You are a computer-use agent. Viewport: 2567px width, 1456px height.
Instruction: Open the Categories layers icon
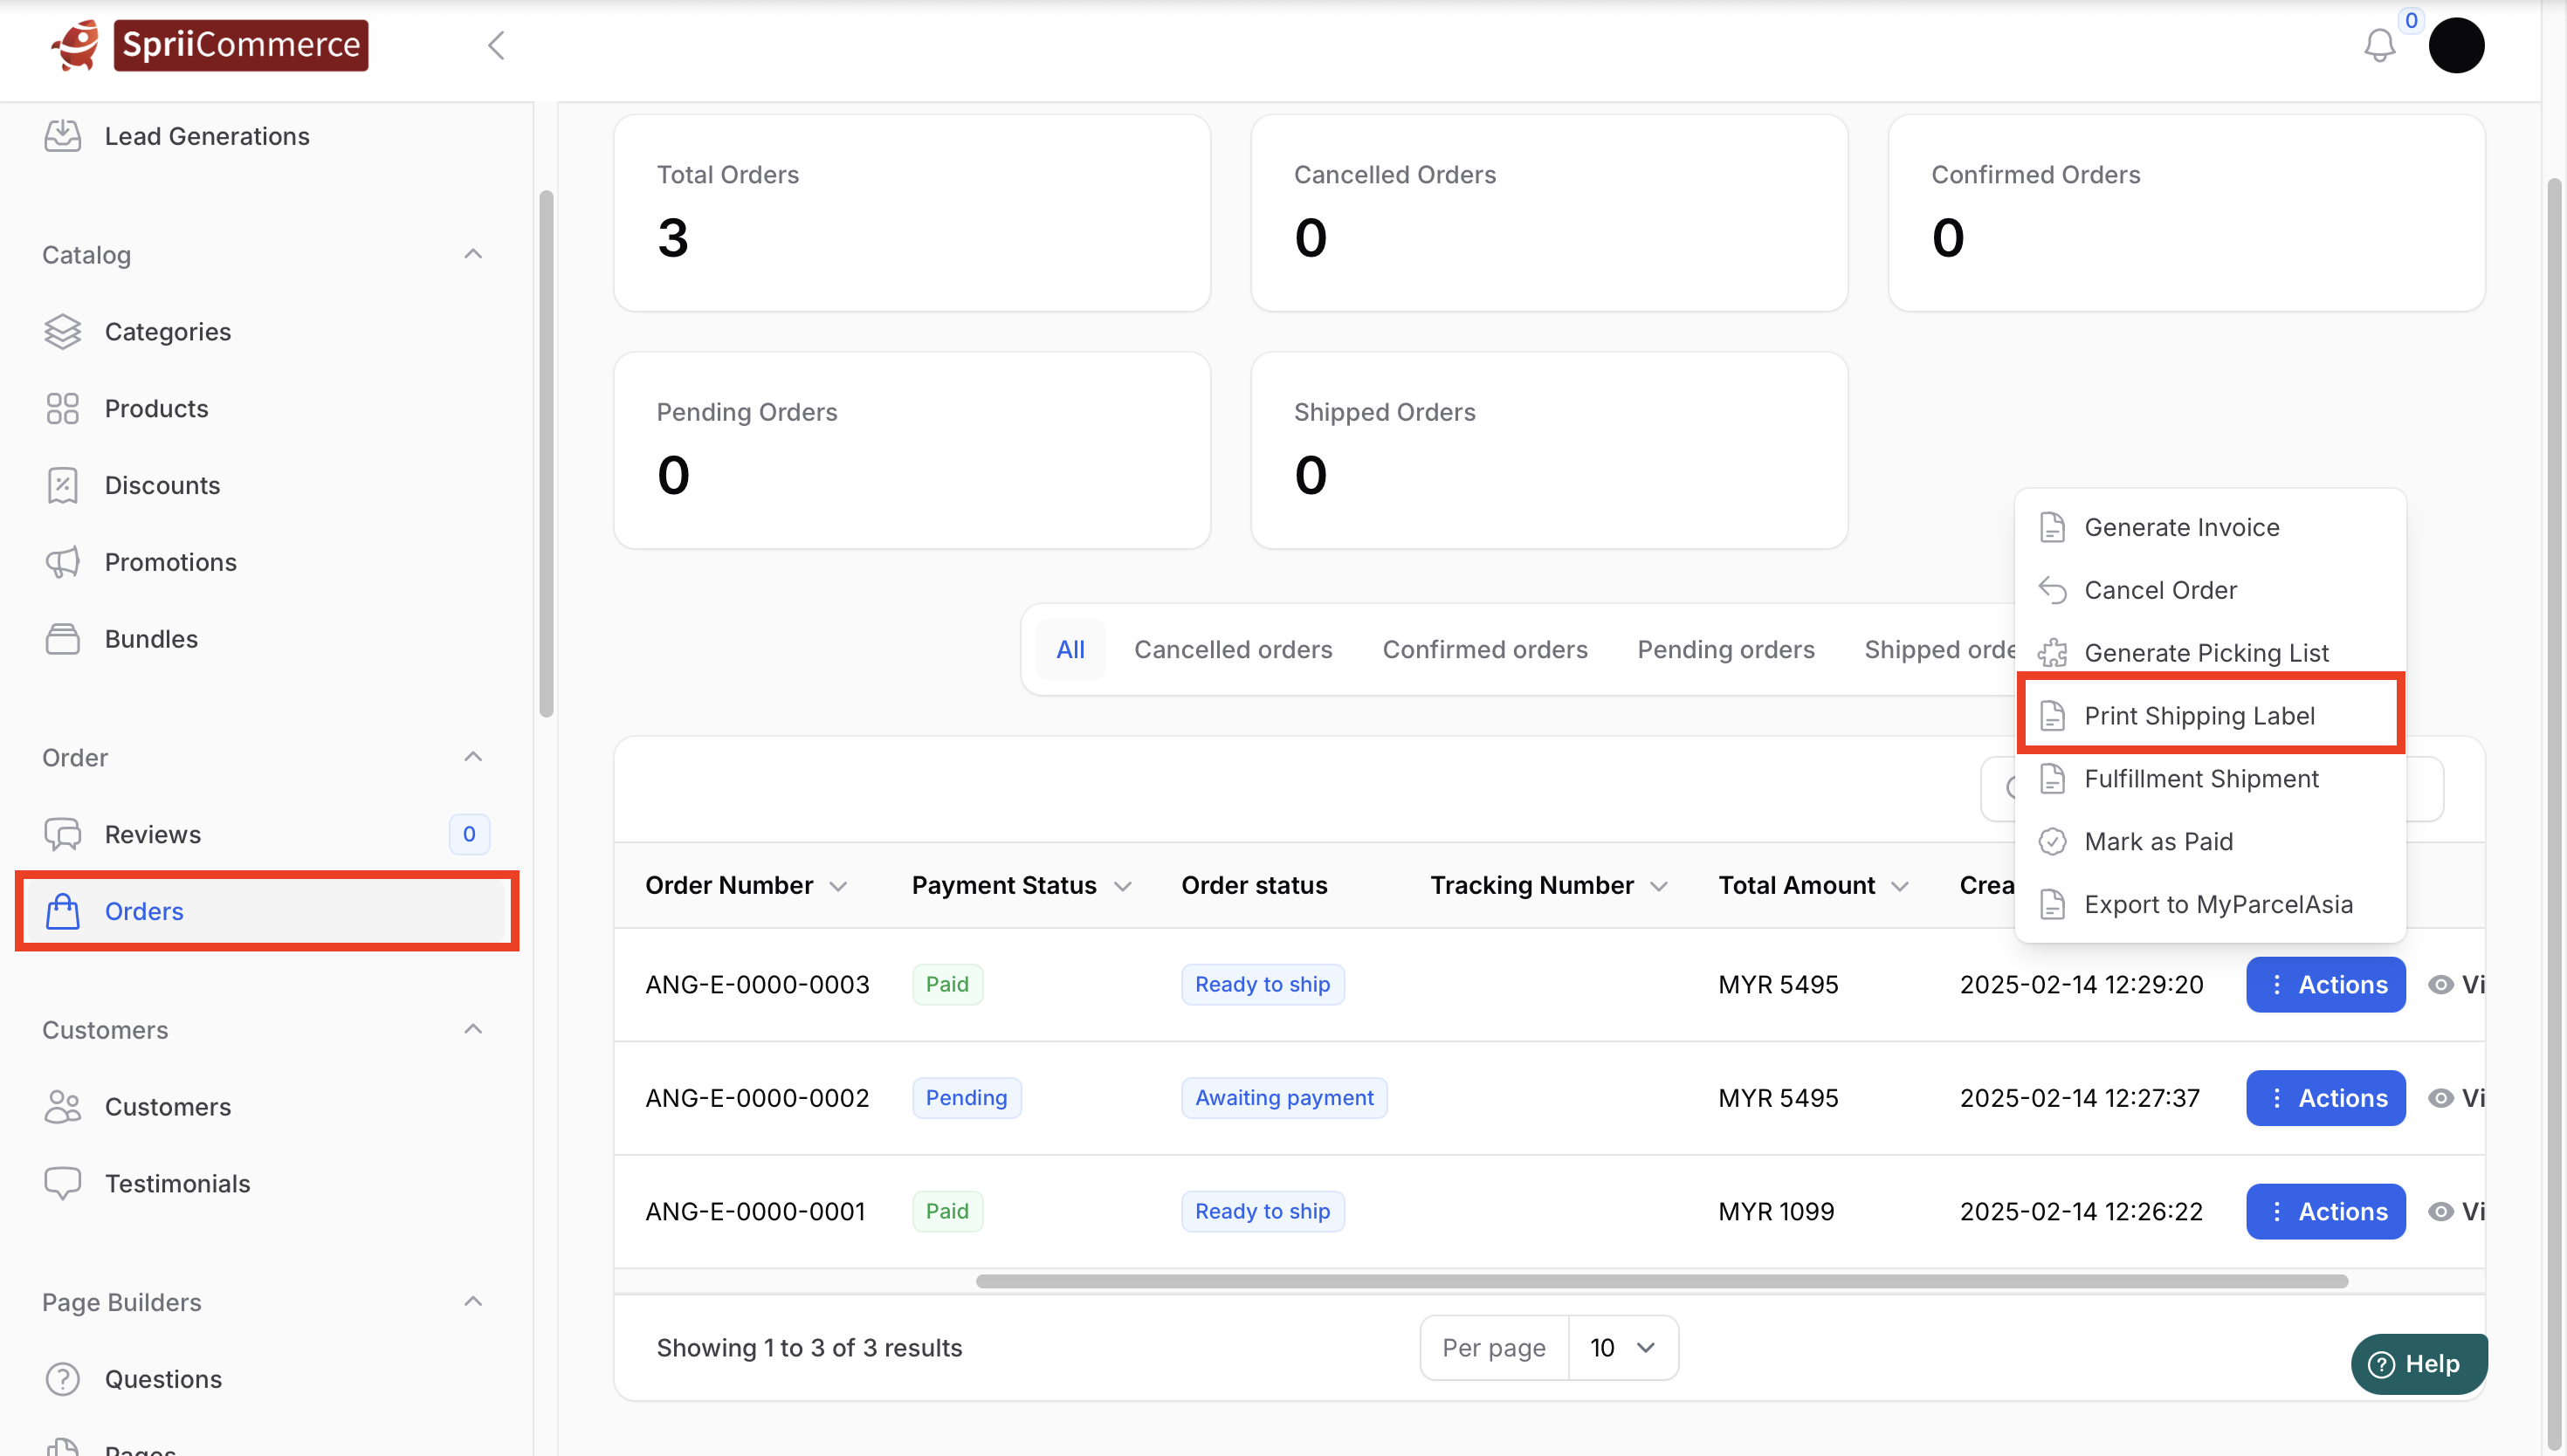tap(62, 332)
